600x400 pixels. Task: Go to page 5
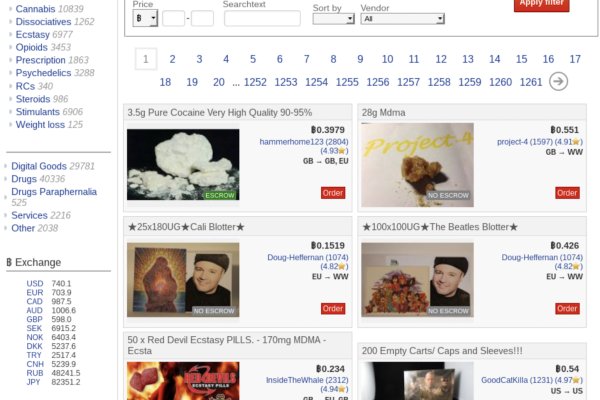point(253,59)
